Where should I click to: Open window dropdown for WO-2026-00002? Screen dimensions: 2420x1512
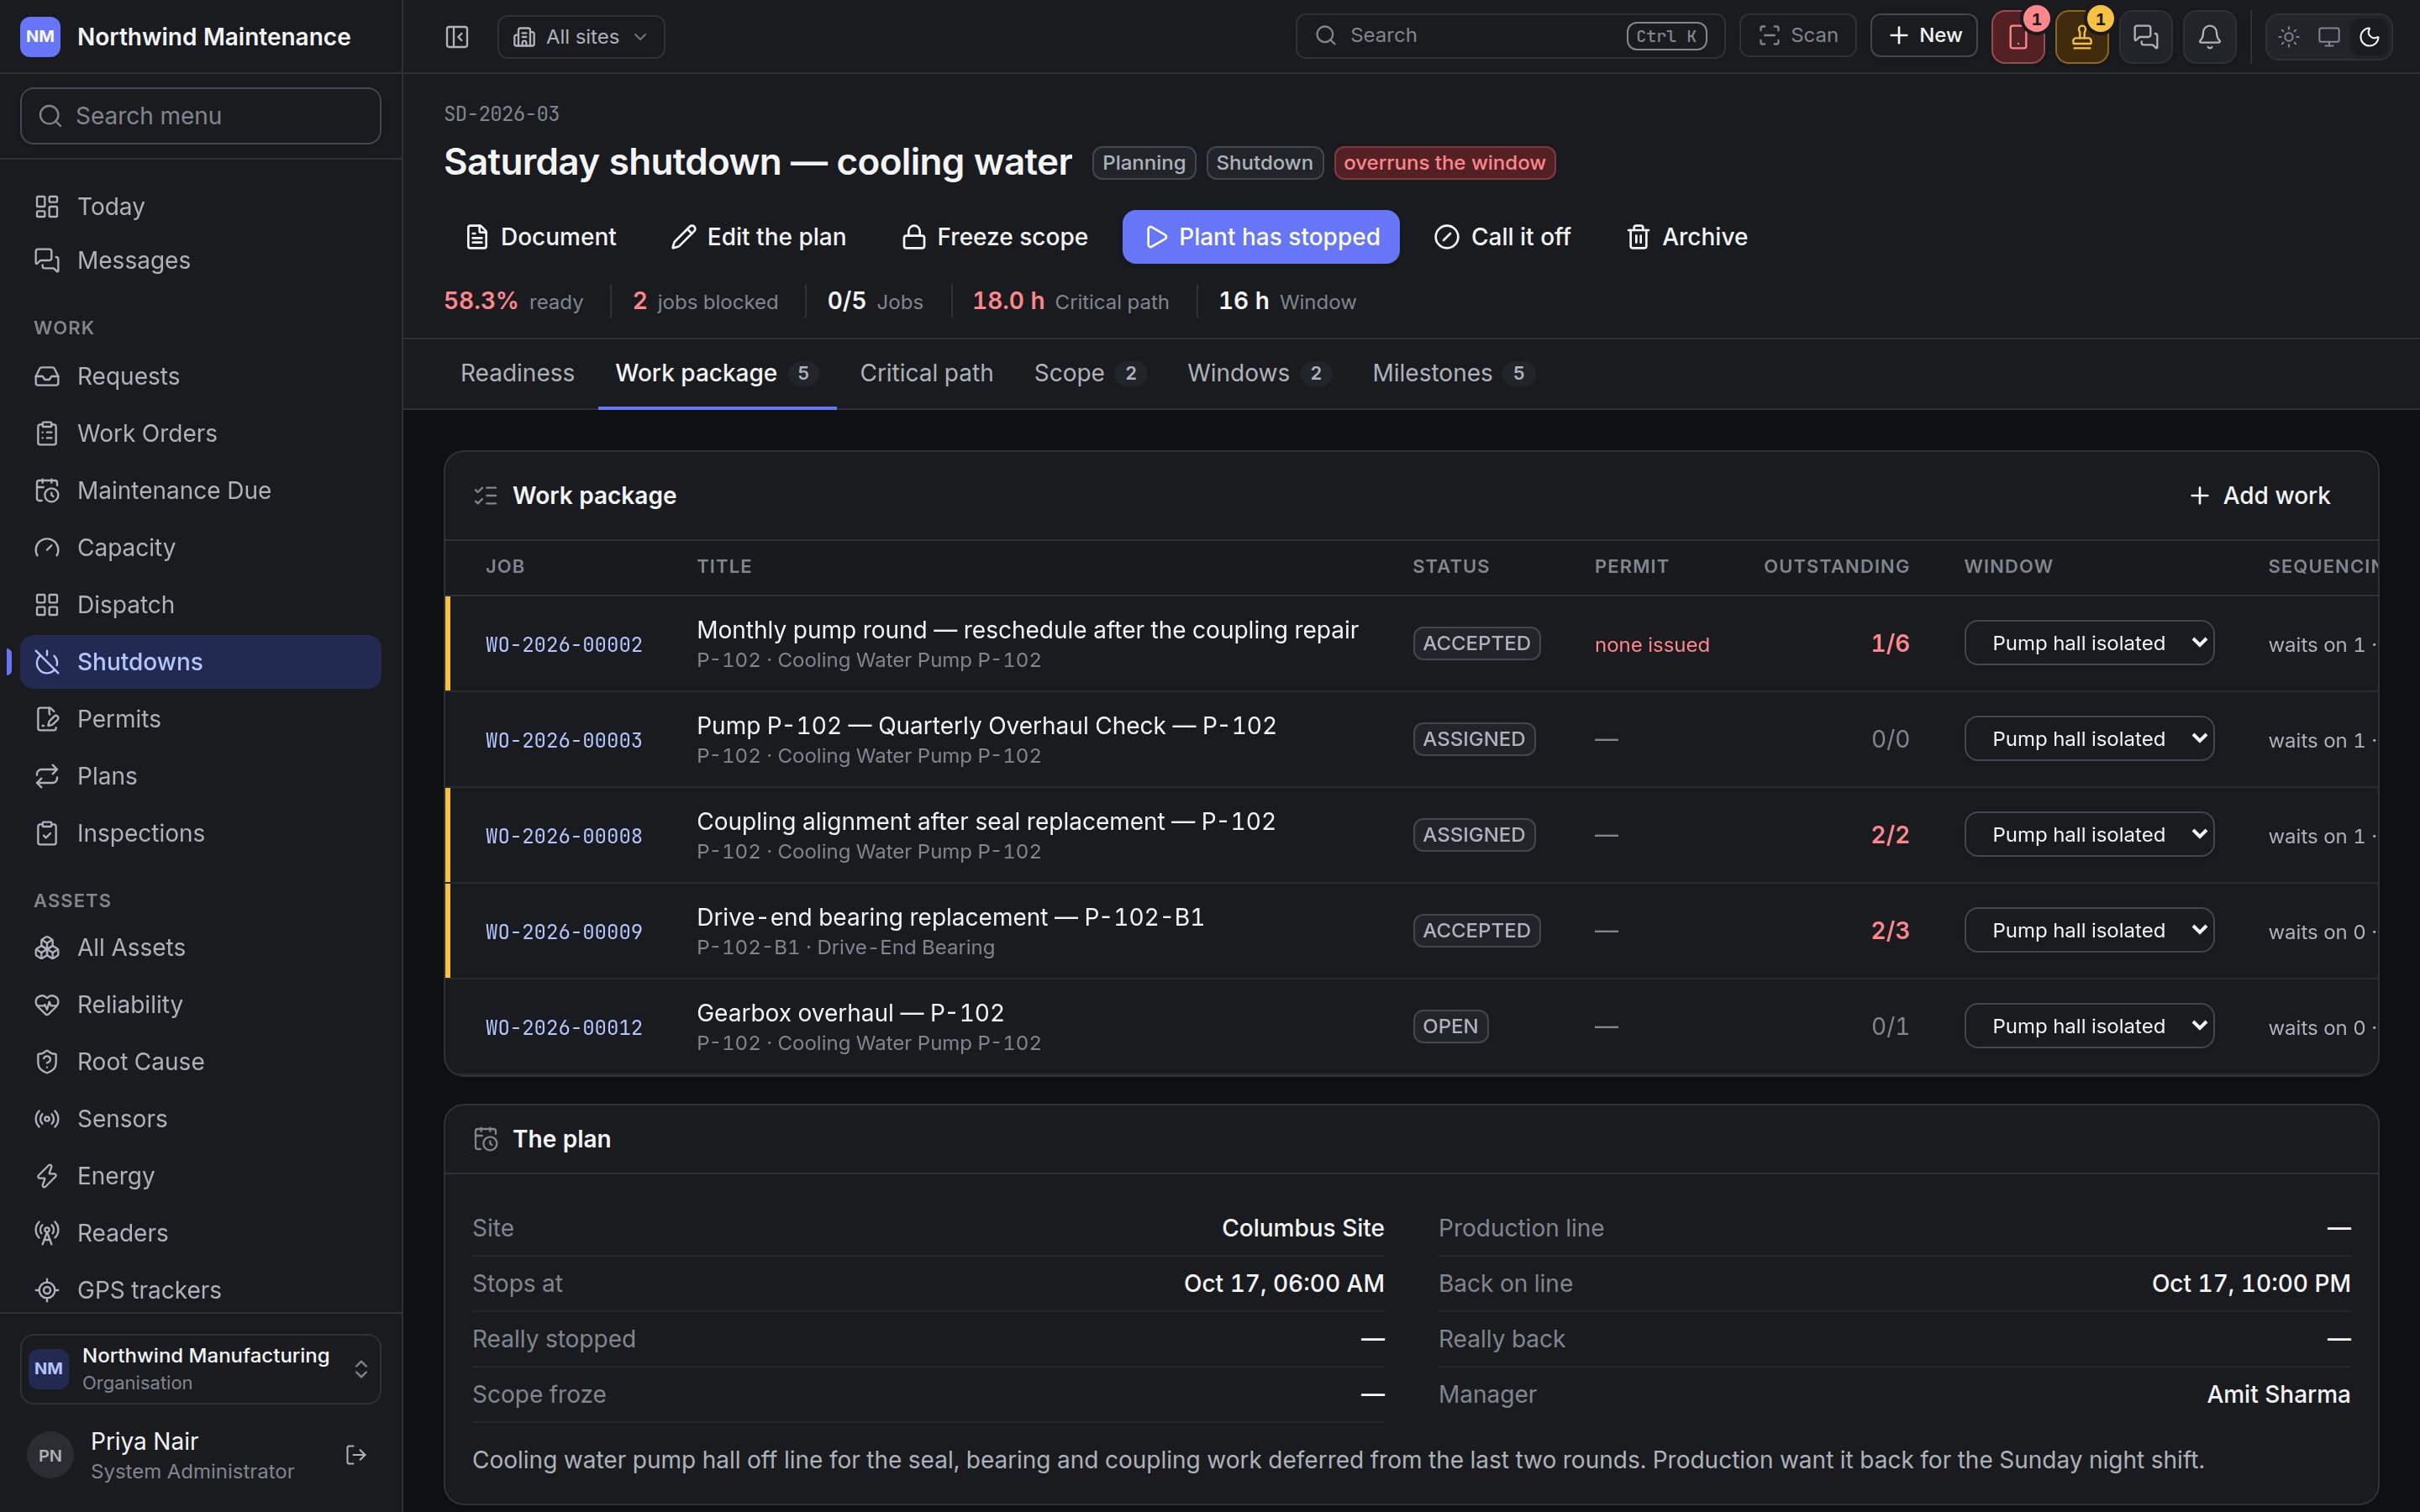click(2089, 643)
